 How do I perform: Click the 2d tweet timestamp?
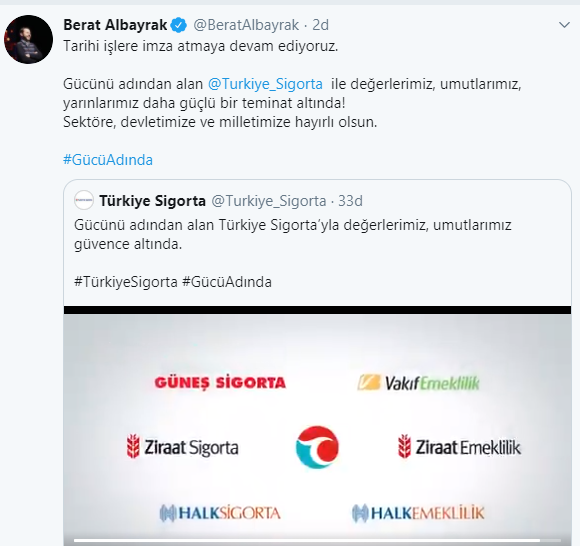[320, 25]
